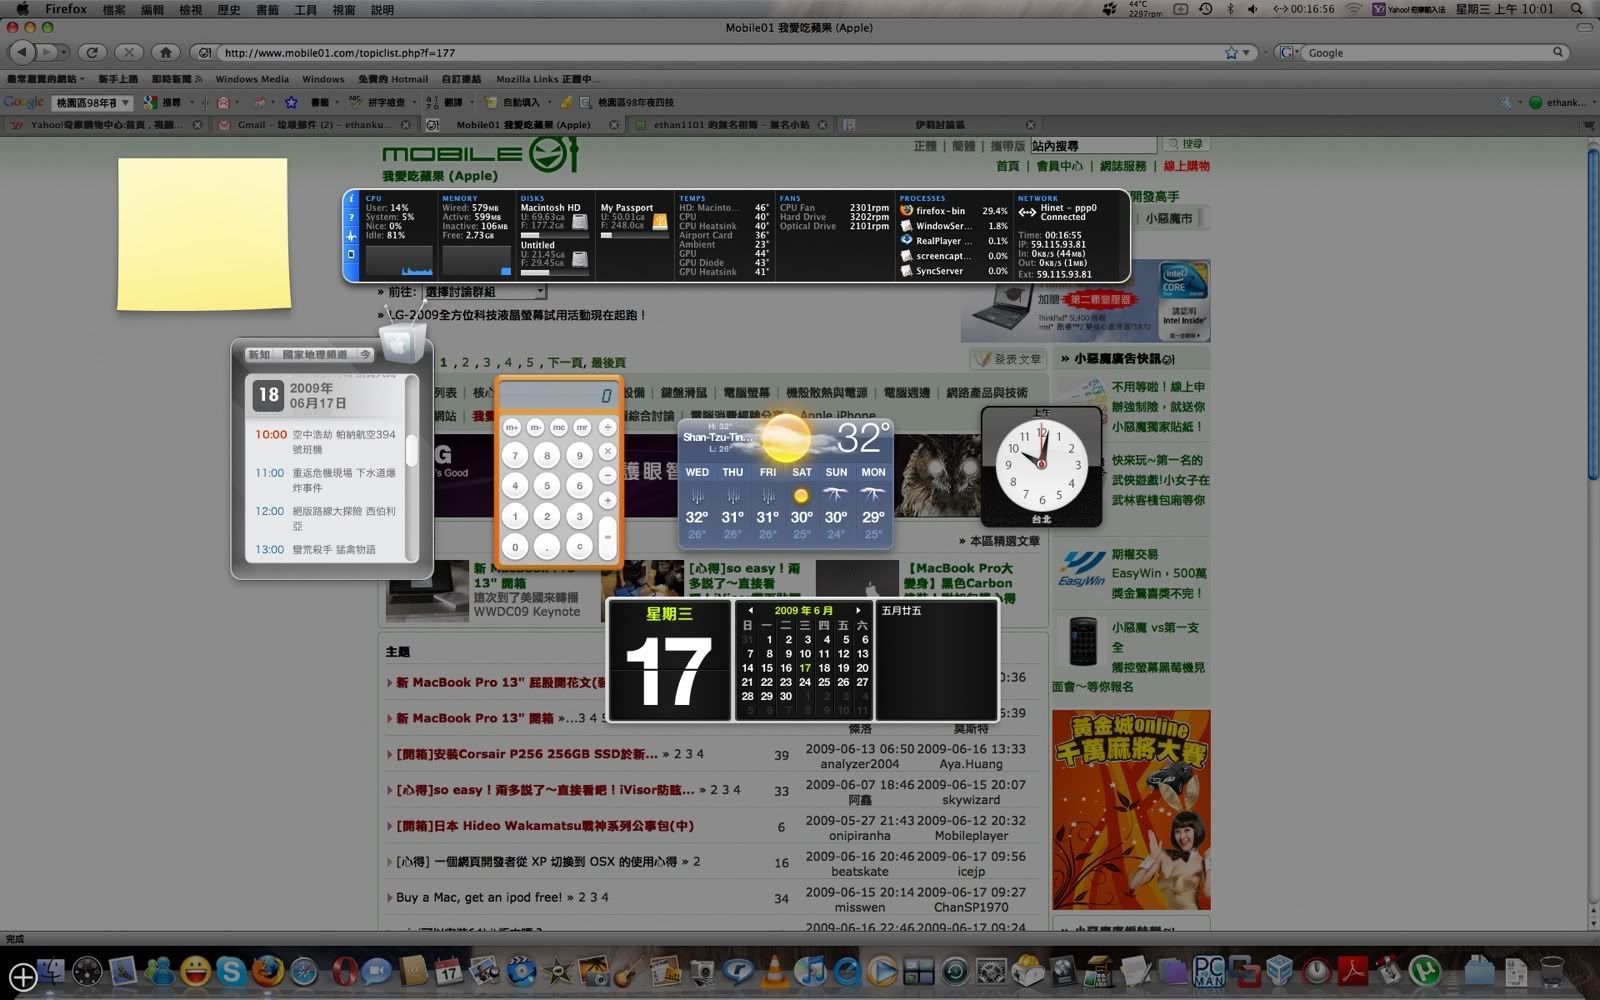Open iCal calendar icon in the Dock
Image resolution: width=1600 pixels, height=1000 pixels.
pyautogui.click(x=449, y=970)
